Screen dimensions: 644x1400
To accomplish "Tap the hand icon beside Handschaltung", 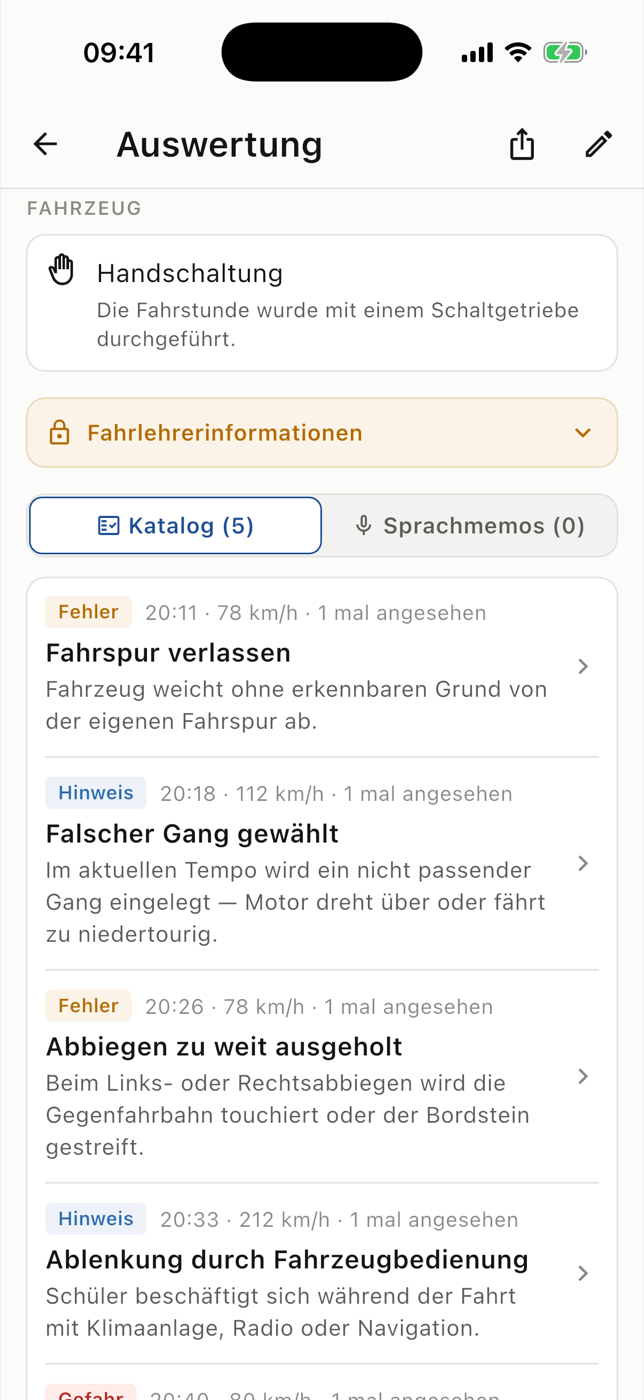I will click(62, 270).
